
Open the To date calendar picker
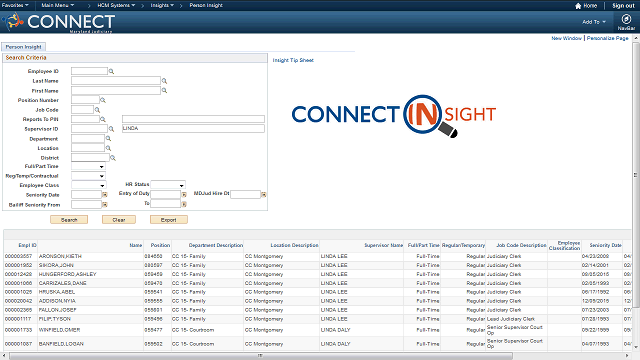(184, 204)
